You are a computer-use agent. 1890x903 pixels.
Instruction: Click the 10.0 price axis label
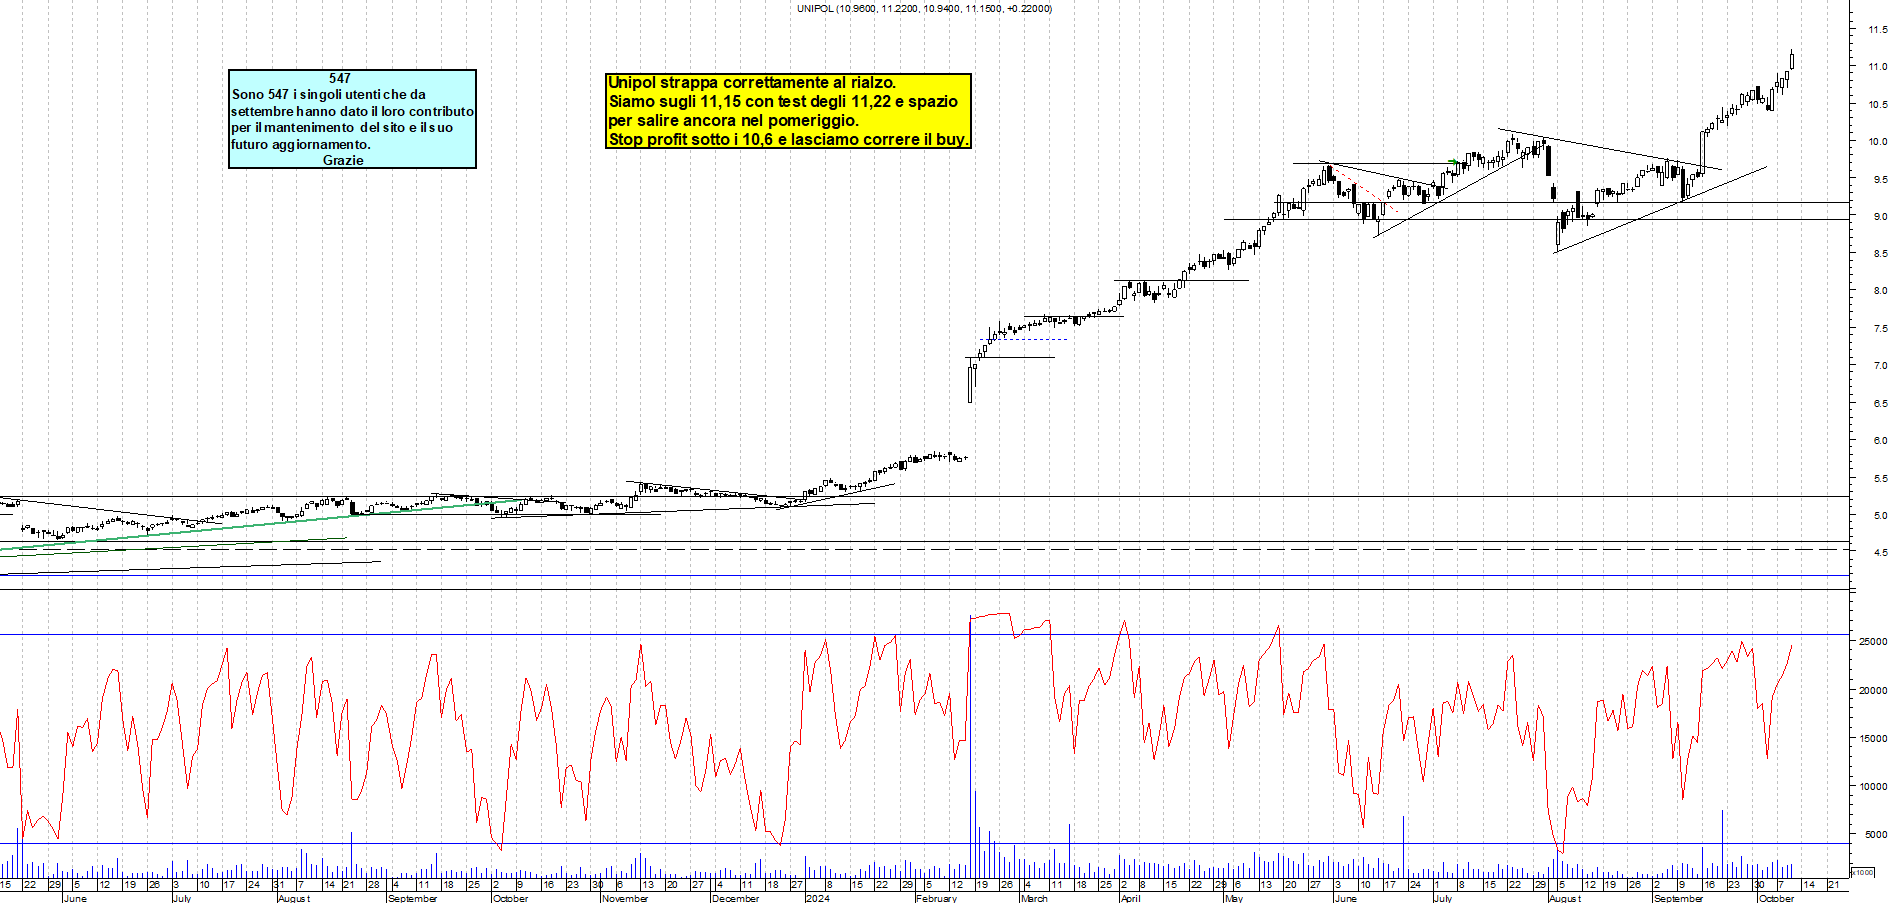[x=1877, y=142]
